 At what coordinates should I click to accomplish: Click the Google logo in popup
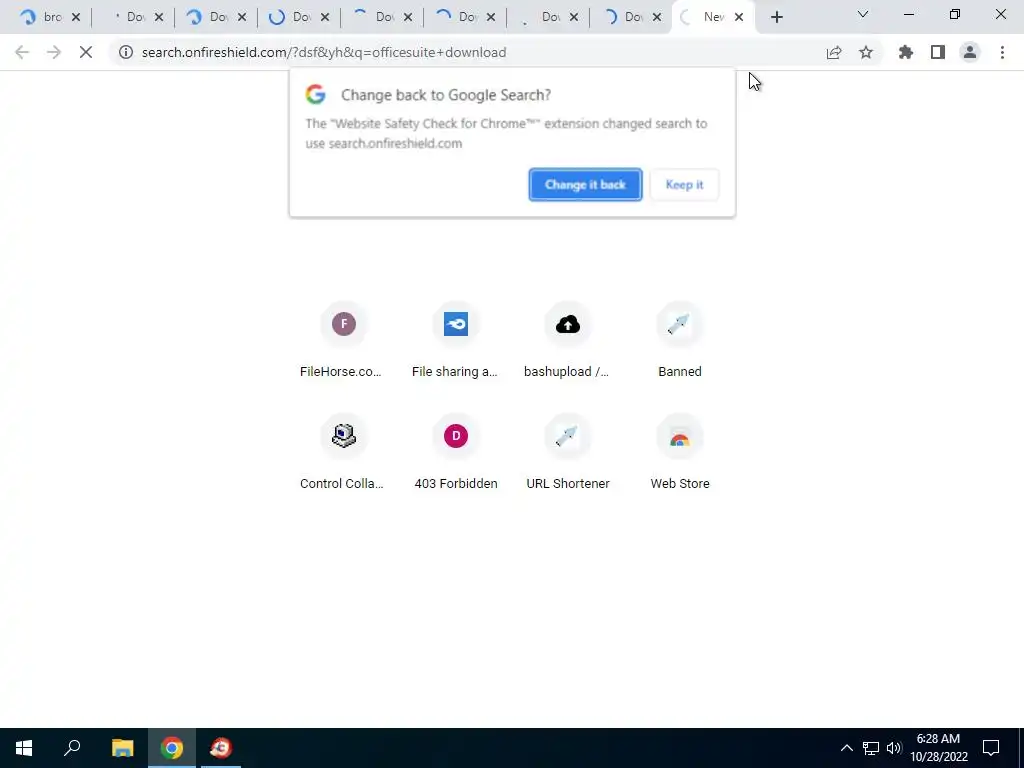(315, 95)
